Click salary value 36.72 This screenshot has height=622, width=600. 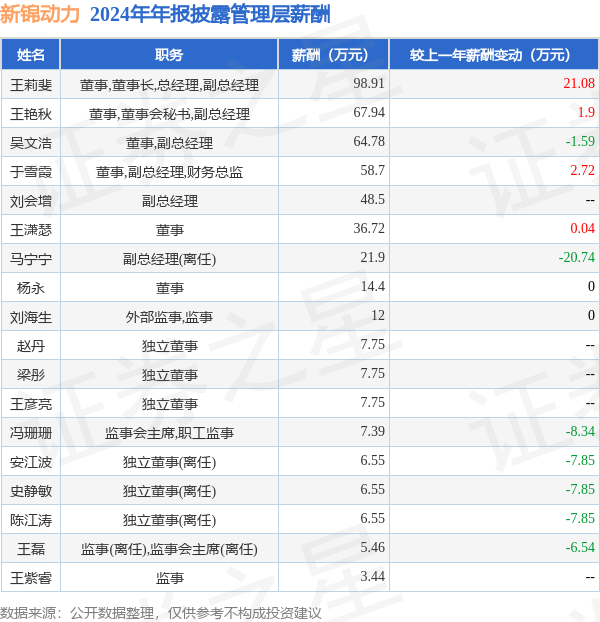click(369, 228)
